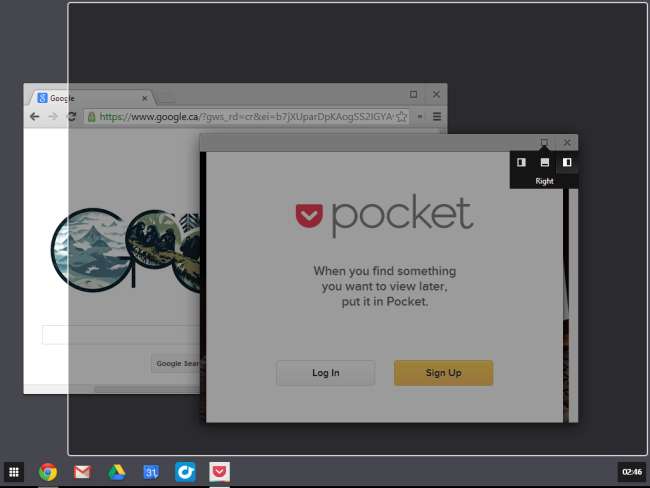The image size is (650, 488).
Task: Open system tray clock showing 02:46
Action: (632, 471)
